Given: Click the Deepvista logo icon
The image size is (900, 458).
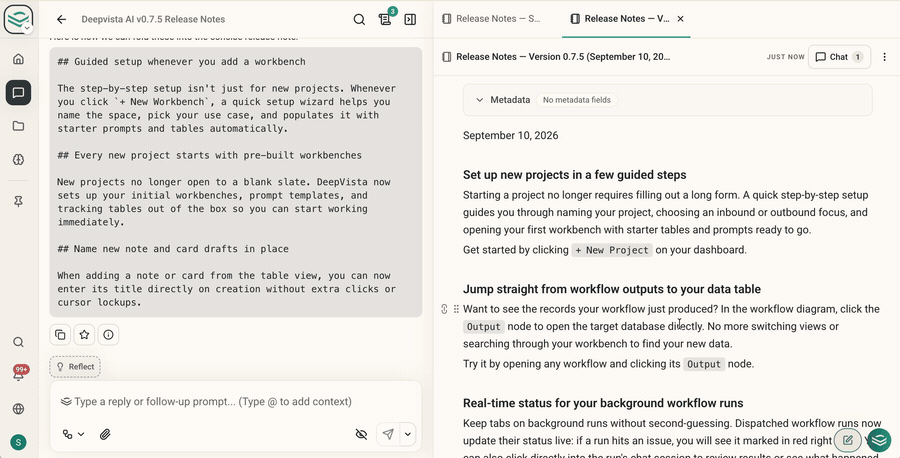Looking at the screenshot, I should pyautogui.click(x=18, y=18).
